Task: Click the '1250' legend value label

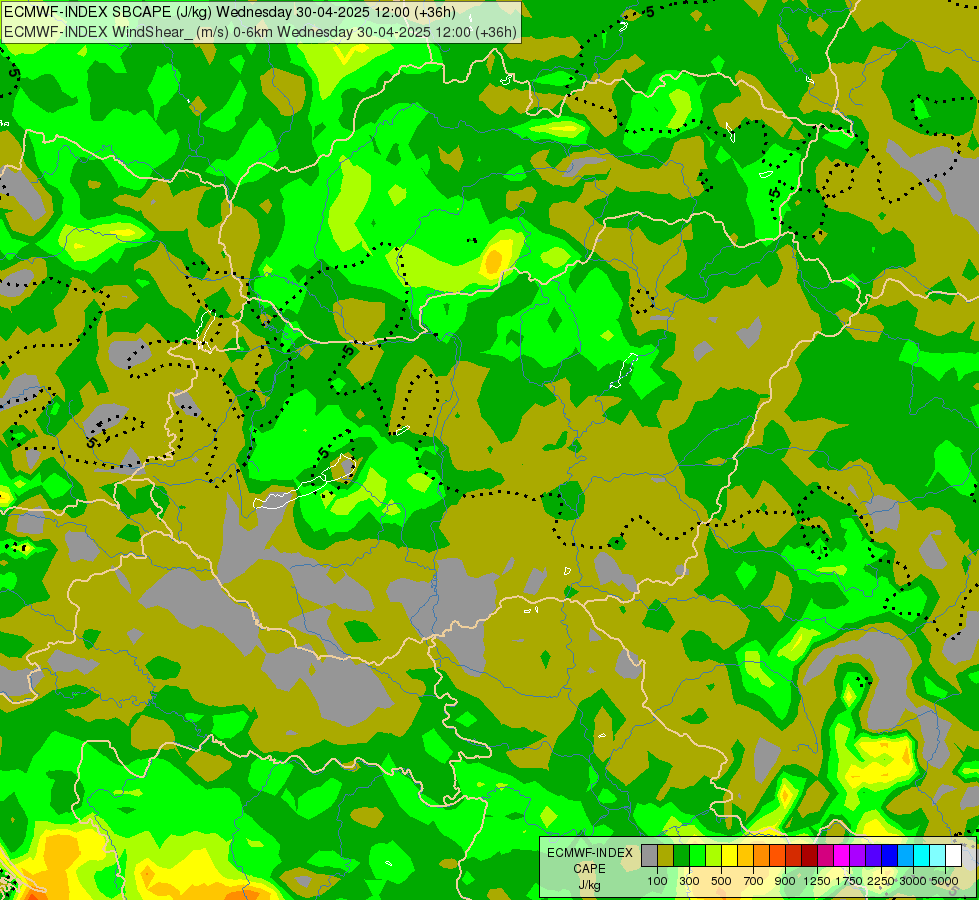Action: tap(817, 881)
